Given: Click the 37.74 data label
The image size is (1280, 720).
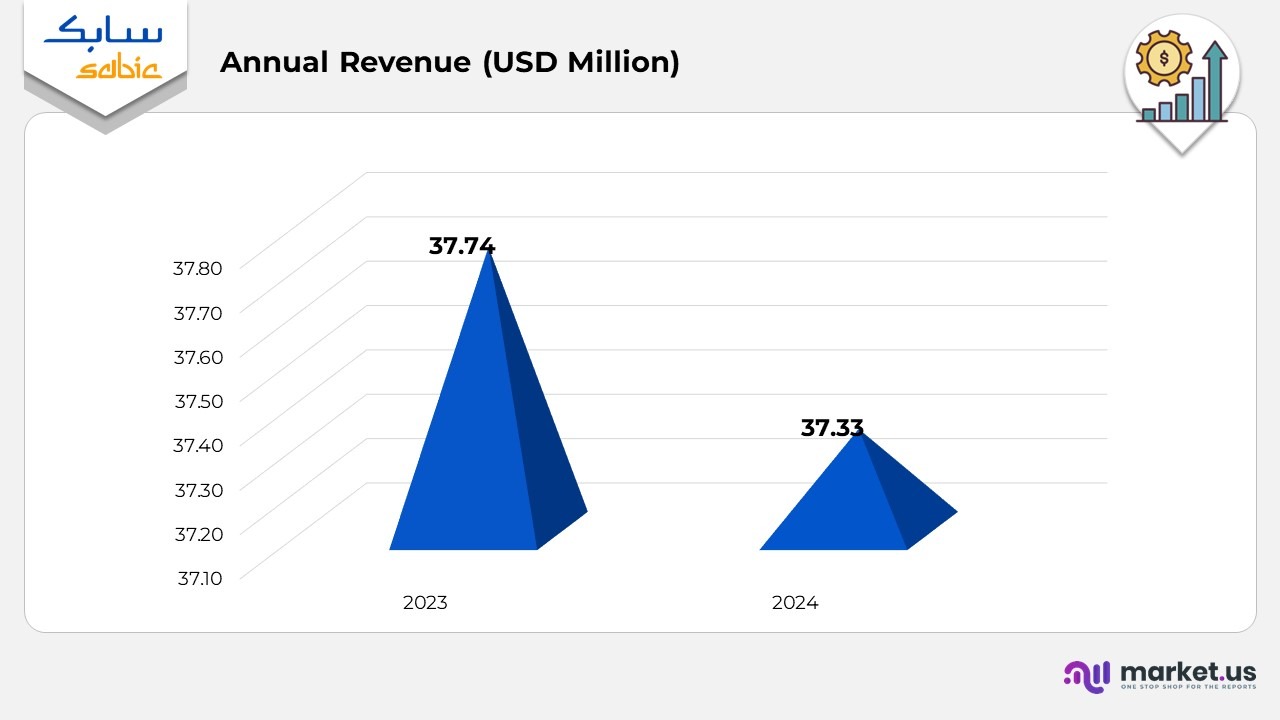Looking at the screenshot, I should click(462, 246).
